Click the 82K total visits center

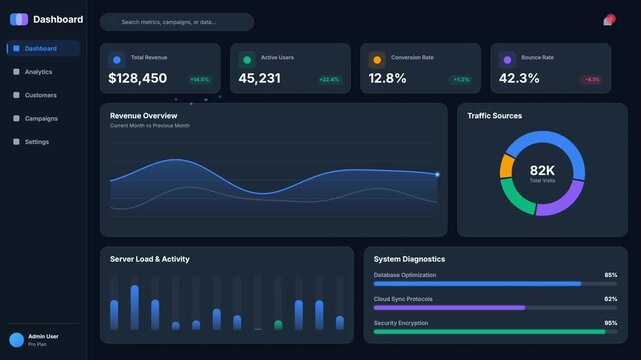pos(542,172)
